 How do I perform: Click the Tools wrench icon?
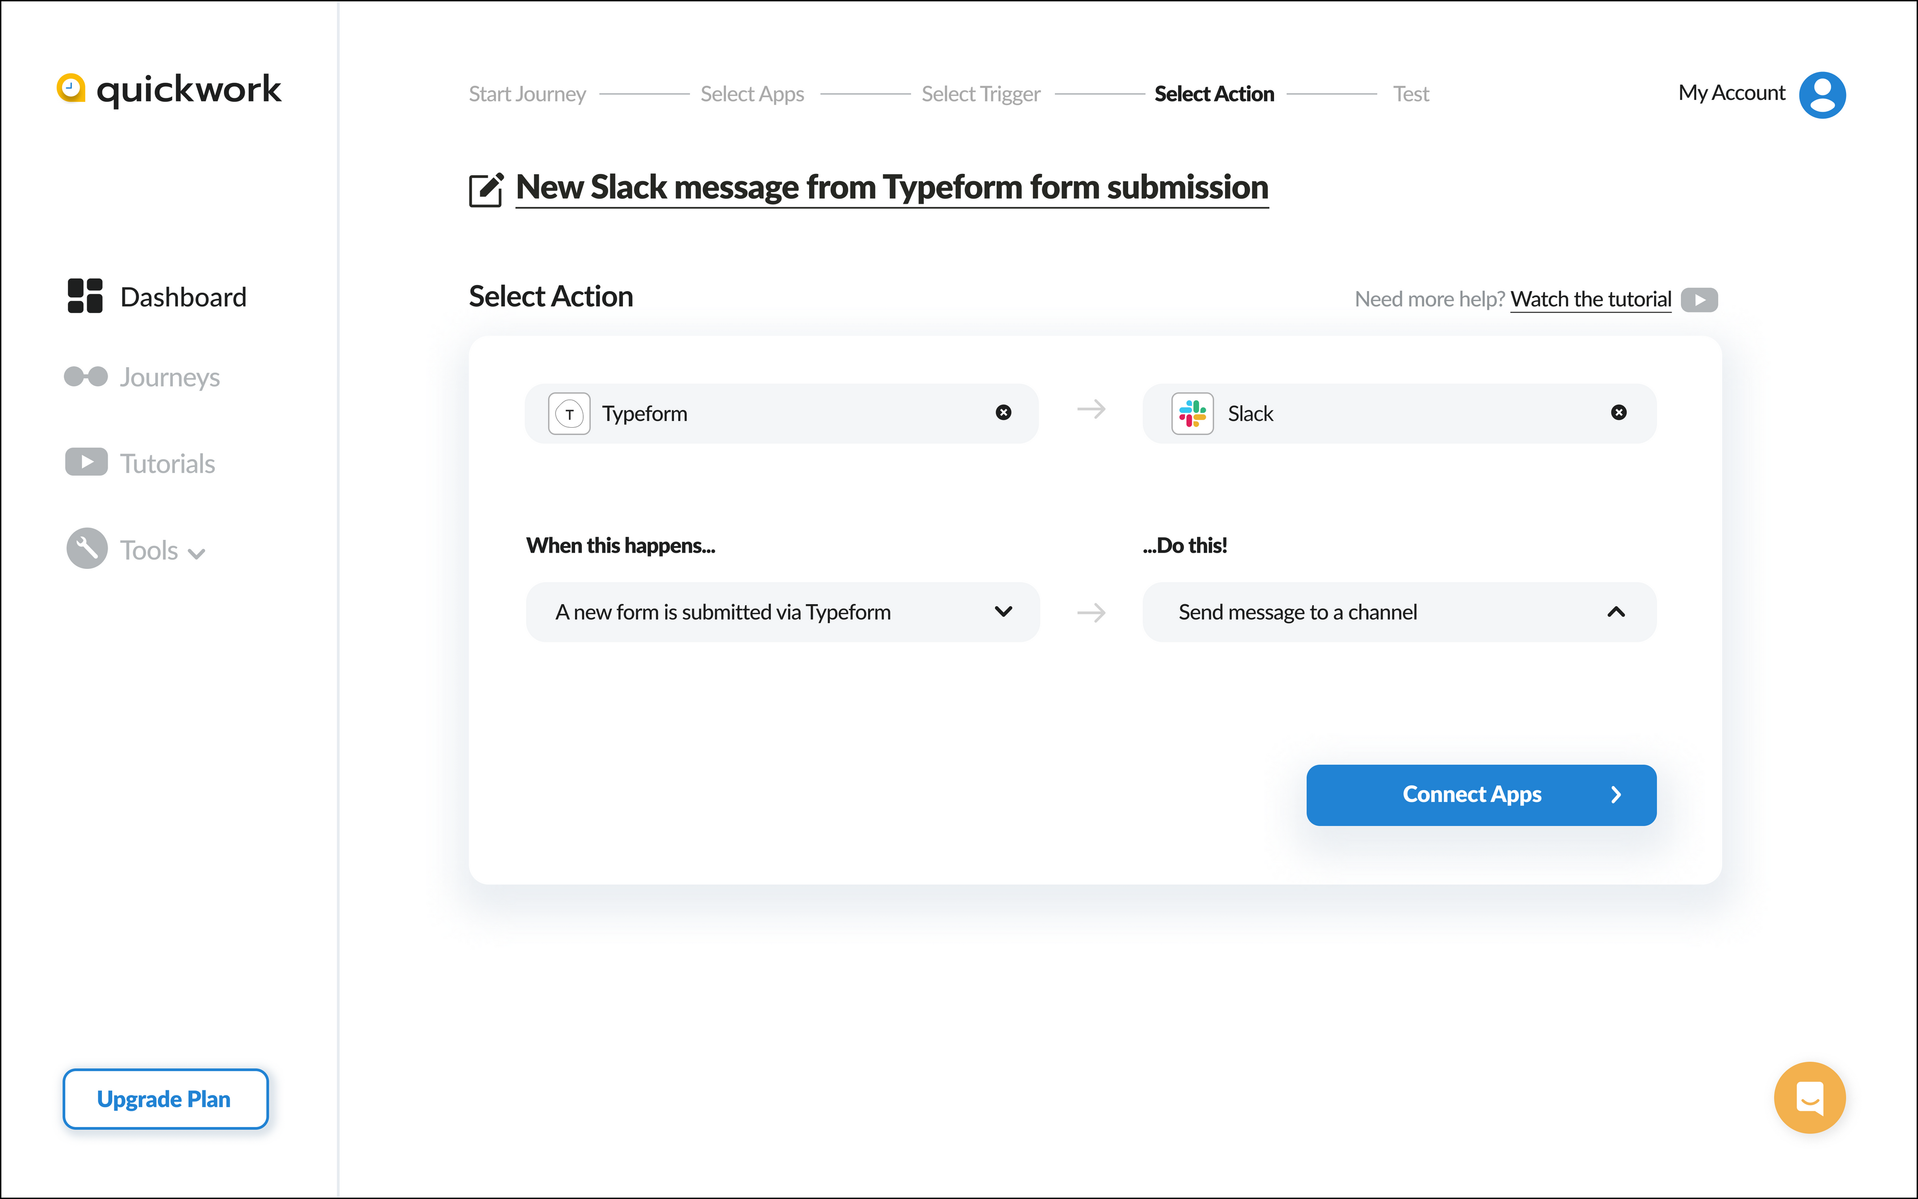[x=87, y=548]
